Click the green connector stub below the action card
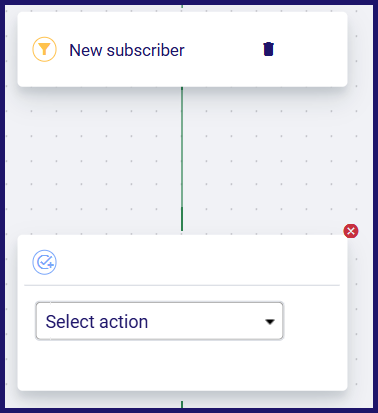 [x=182, y=404]
